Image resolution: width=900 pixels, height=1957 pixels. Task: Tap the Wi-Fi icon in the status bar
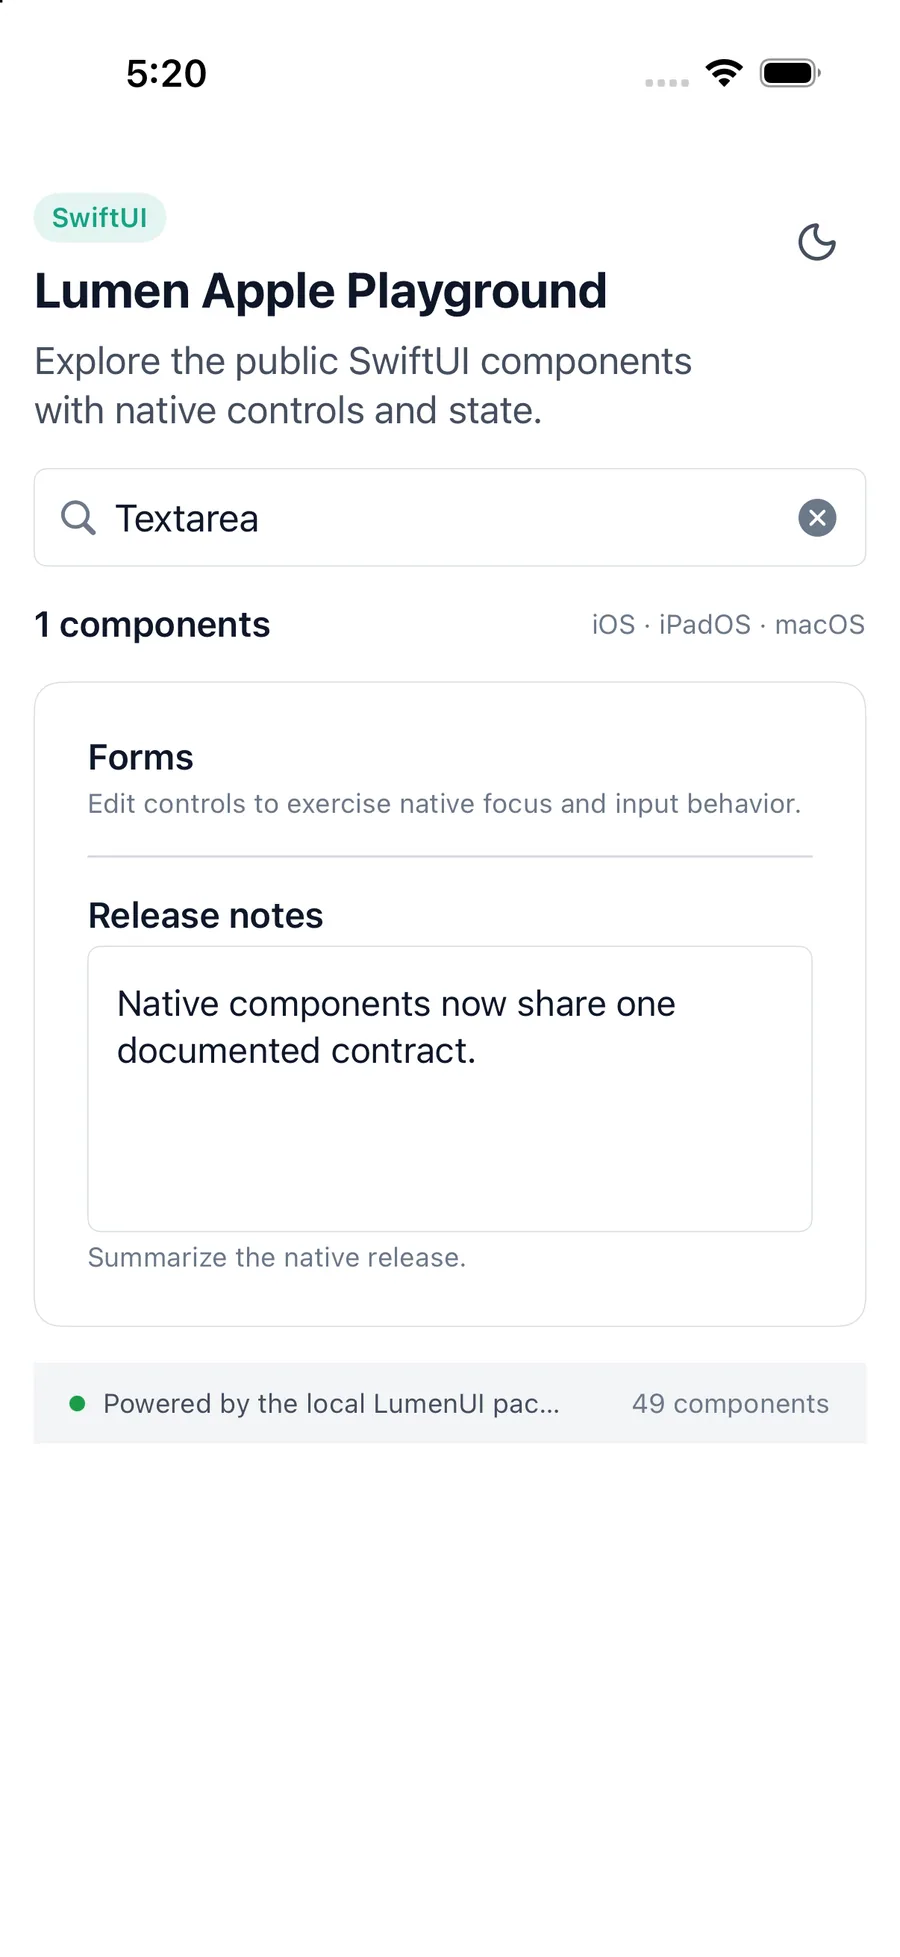click(x=724, y=72)
